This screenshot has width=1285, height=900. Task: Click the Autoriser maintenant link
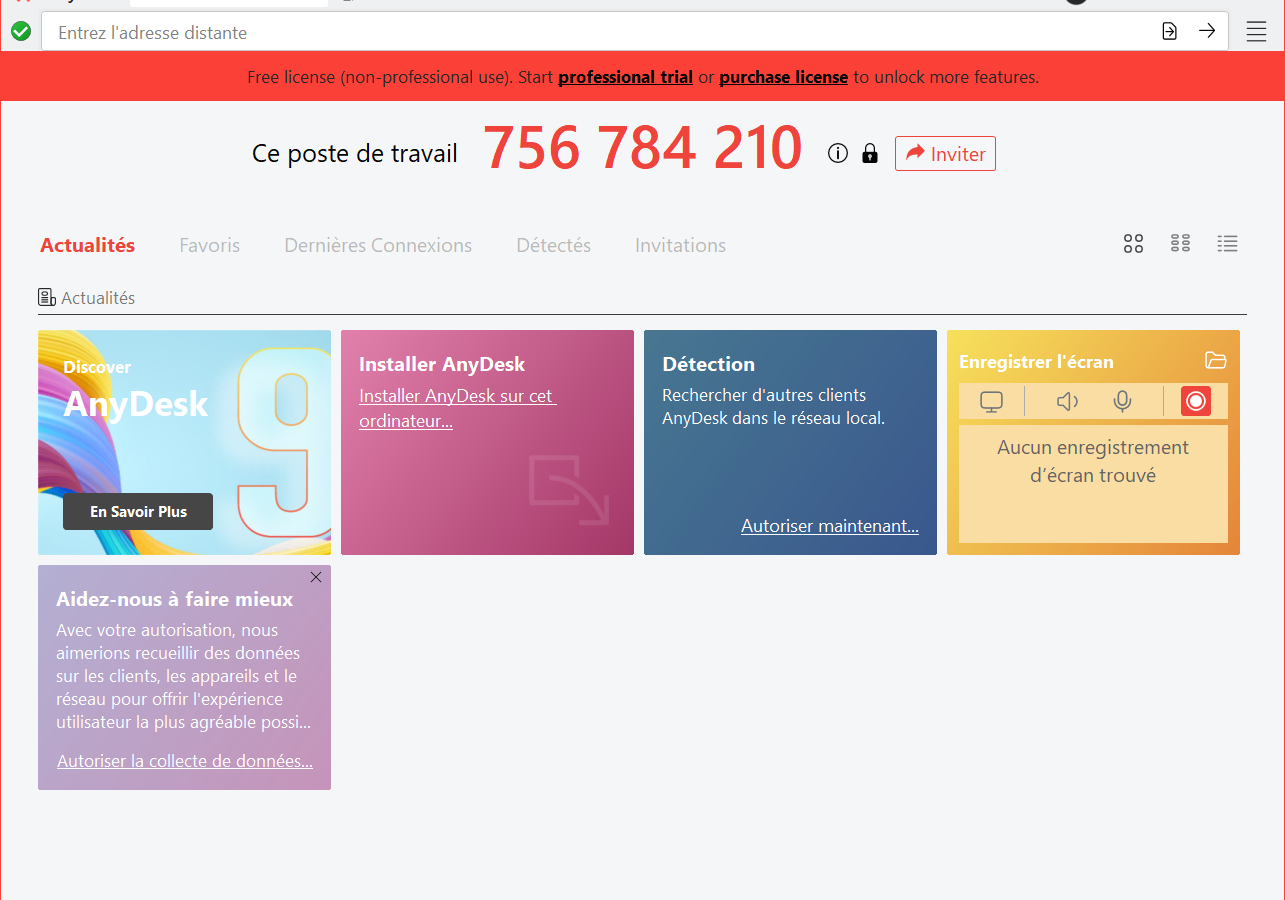pyautogui.click(x=830, y=526)
